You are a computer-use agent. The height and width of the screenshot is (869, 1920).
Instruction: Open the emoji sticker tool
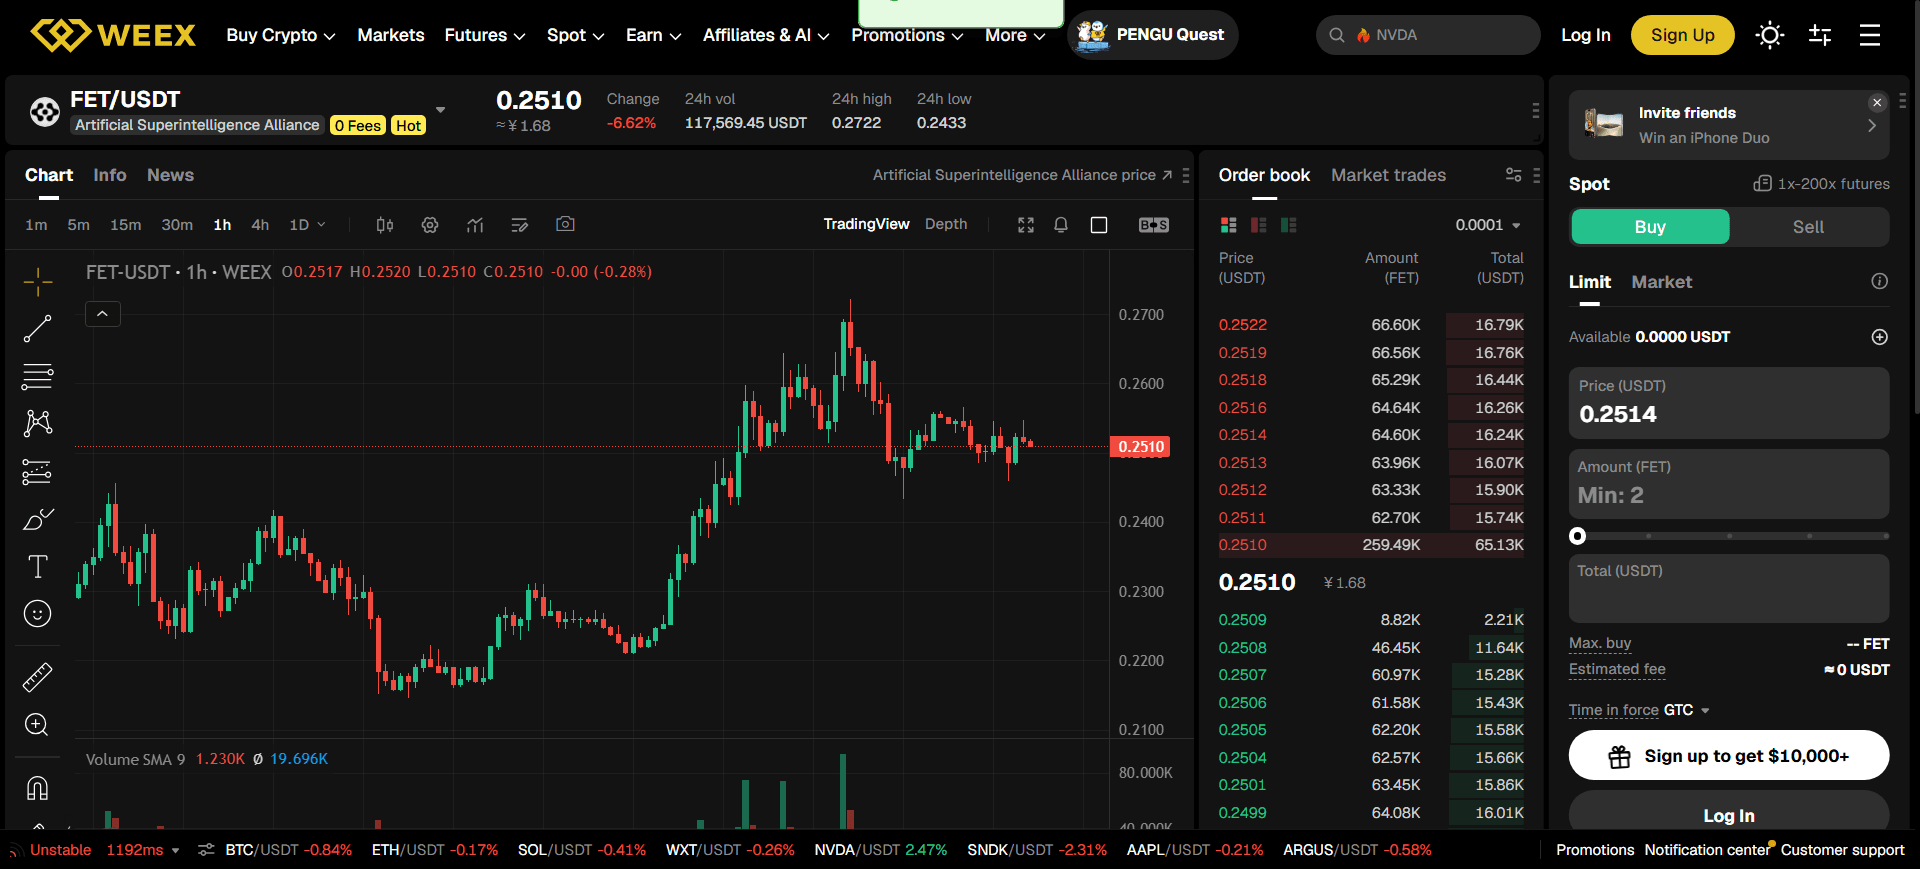(38, 614)
